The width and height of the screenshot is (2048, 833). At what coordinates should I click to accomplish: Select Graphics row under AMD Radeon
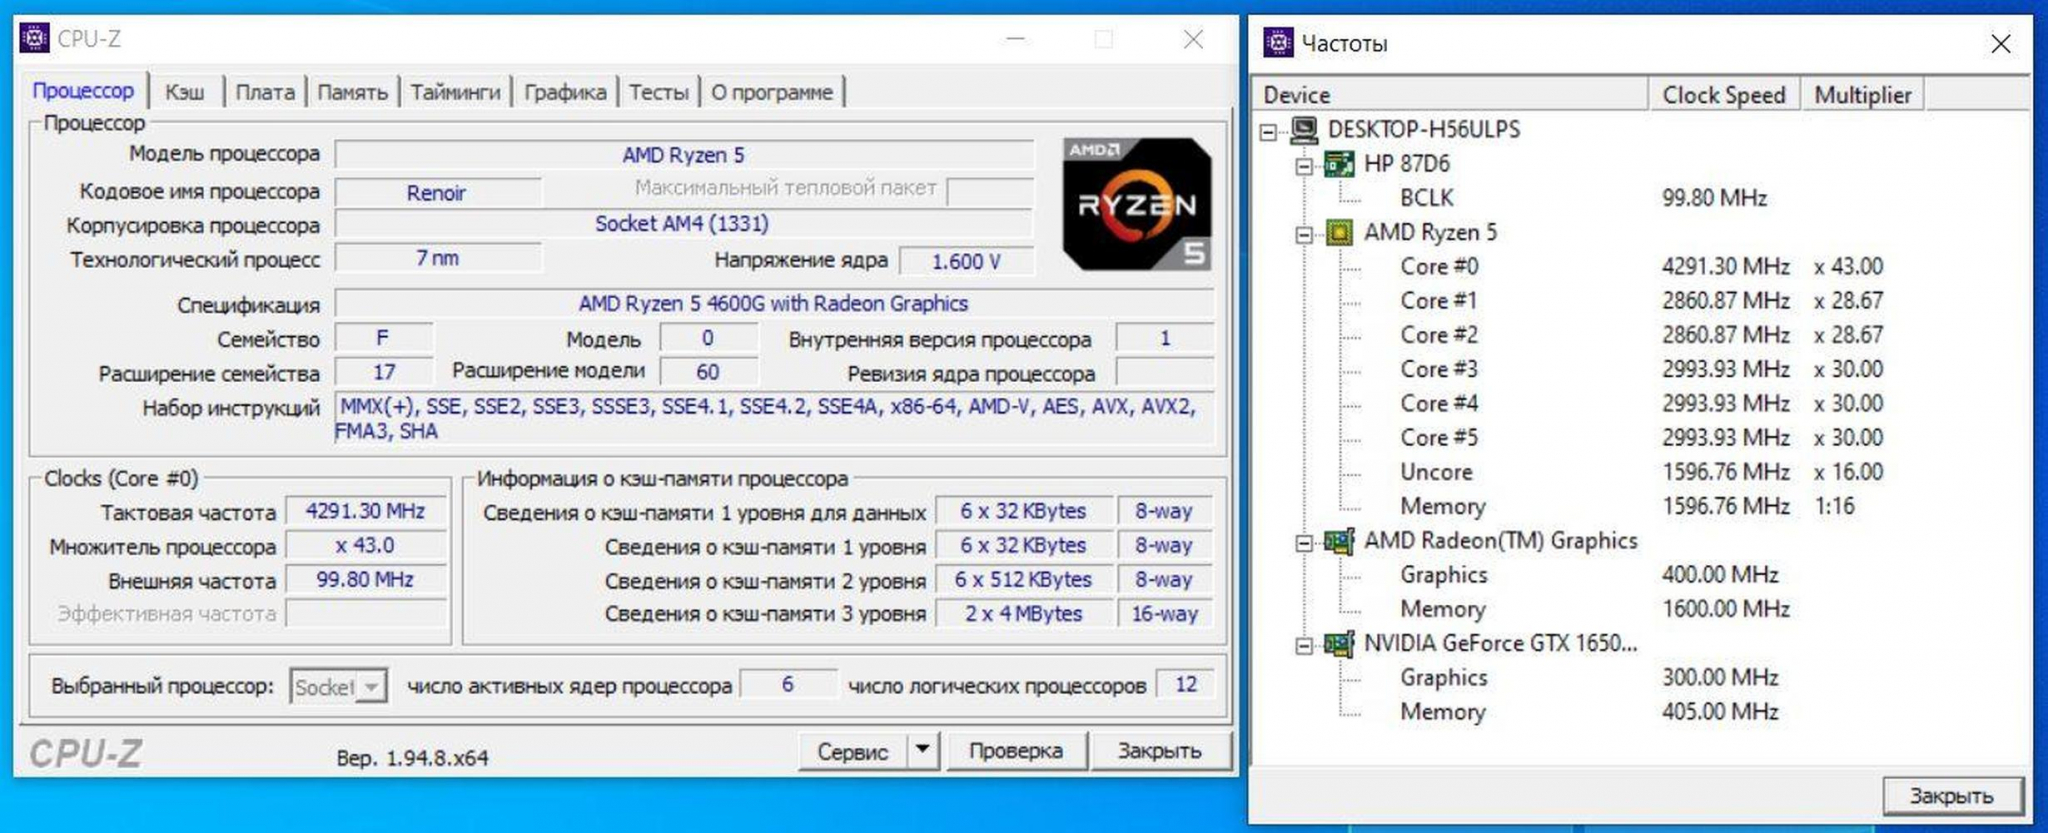pos(1443,575)
